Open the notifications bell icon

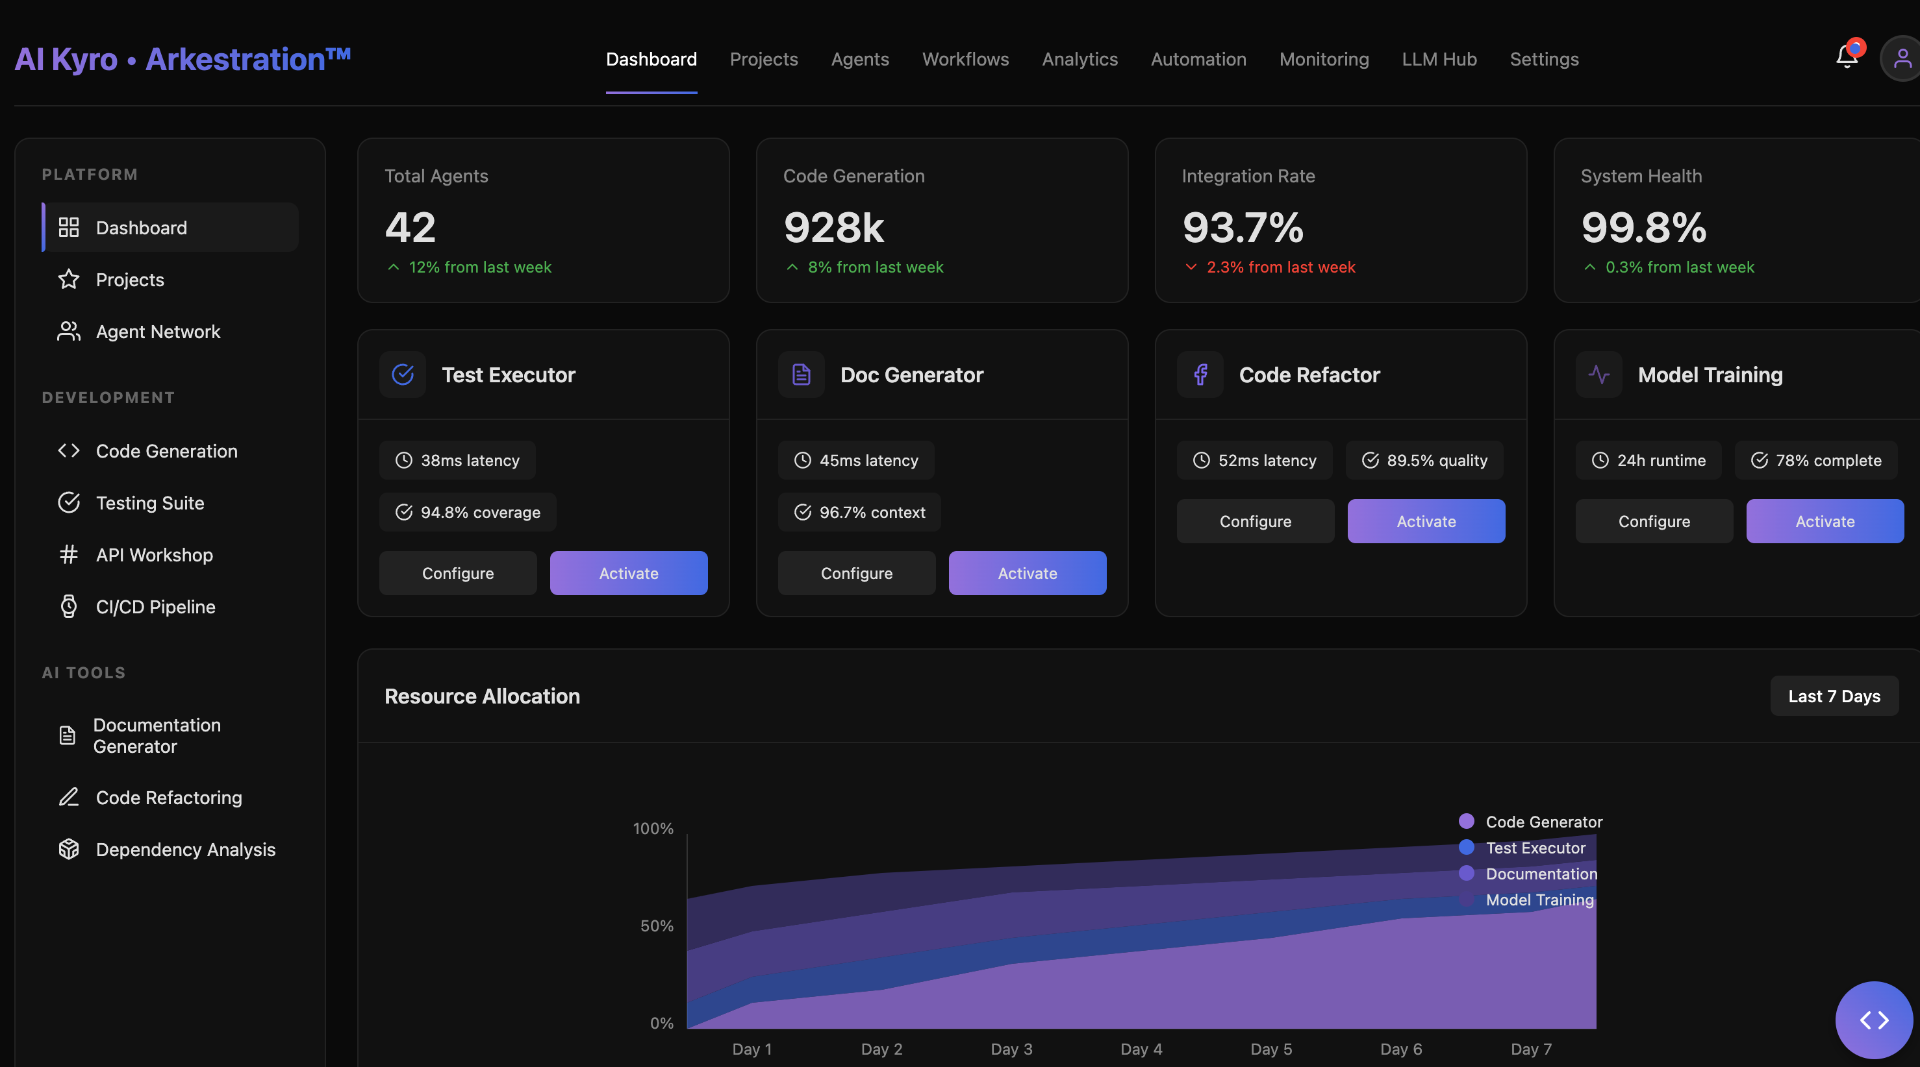pyautogui.click(x=1846, y=58)
